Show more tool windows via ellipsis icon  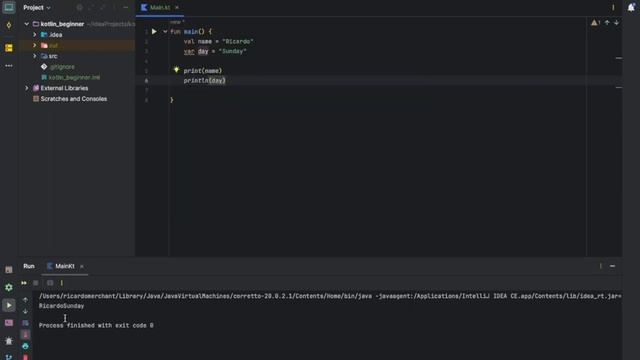(x=9, y=66)
